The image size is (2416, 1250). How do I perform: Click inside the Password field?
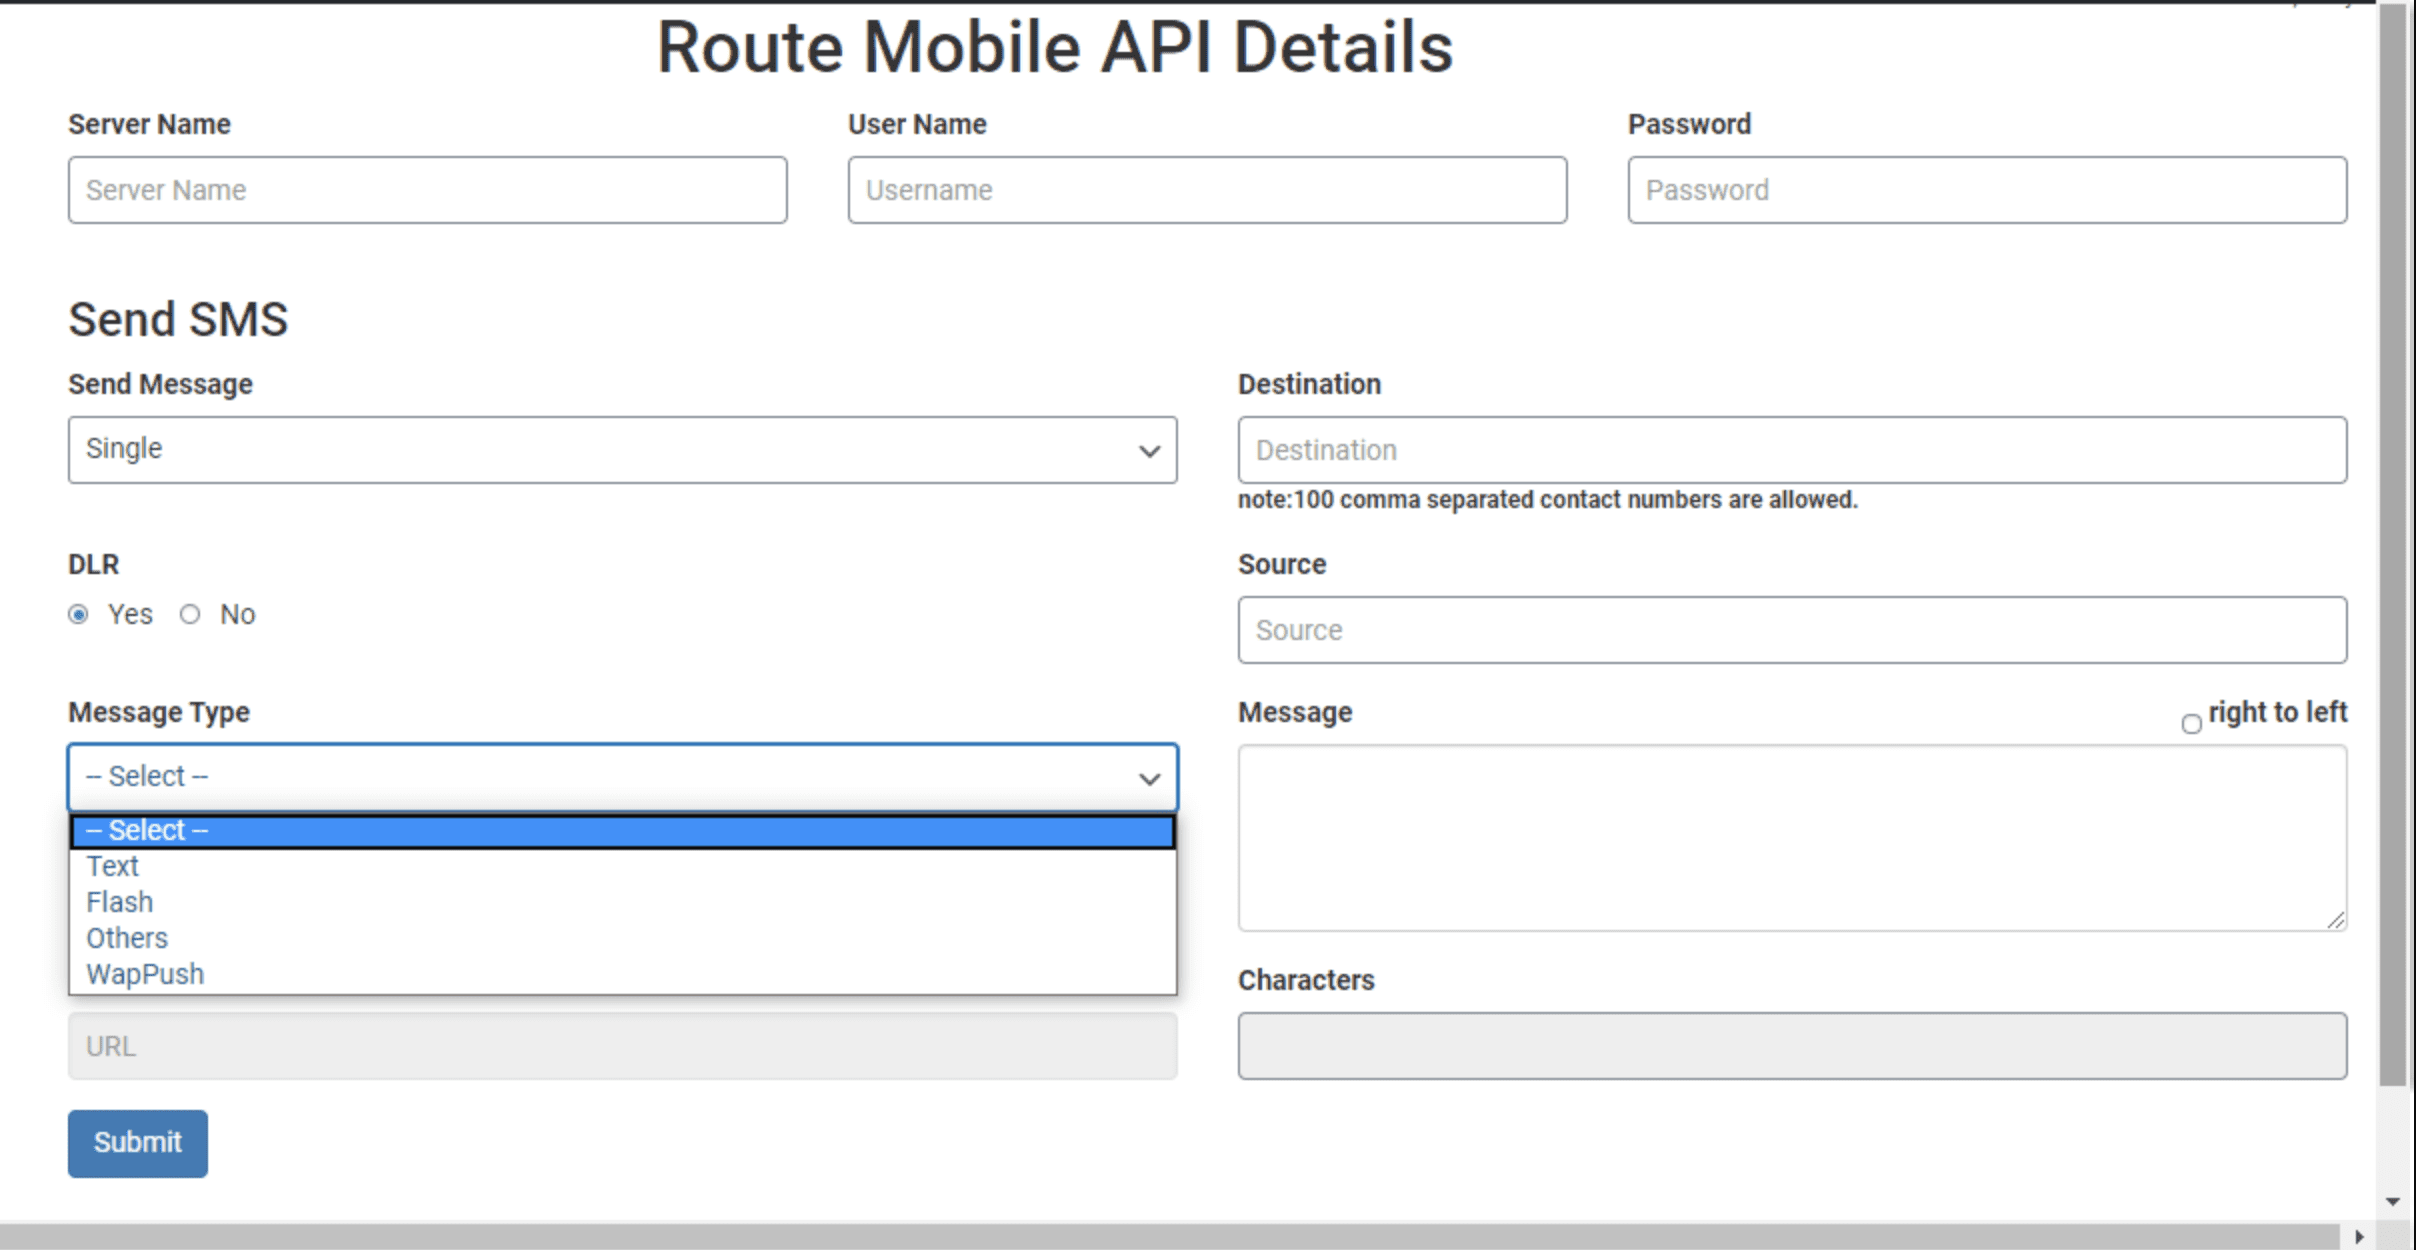tap(1986, 190)
